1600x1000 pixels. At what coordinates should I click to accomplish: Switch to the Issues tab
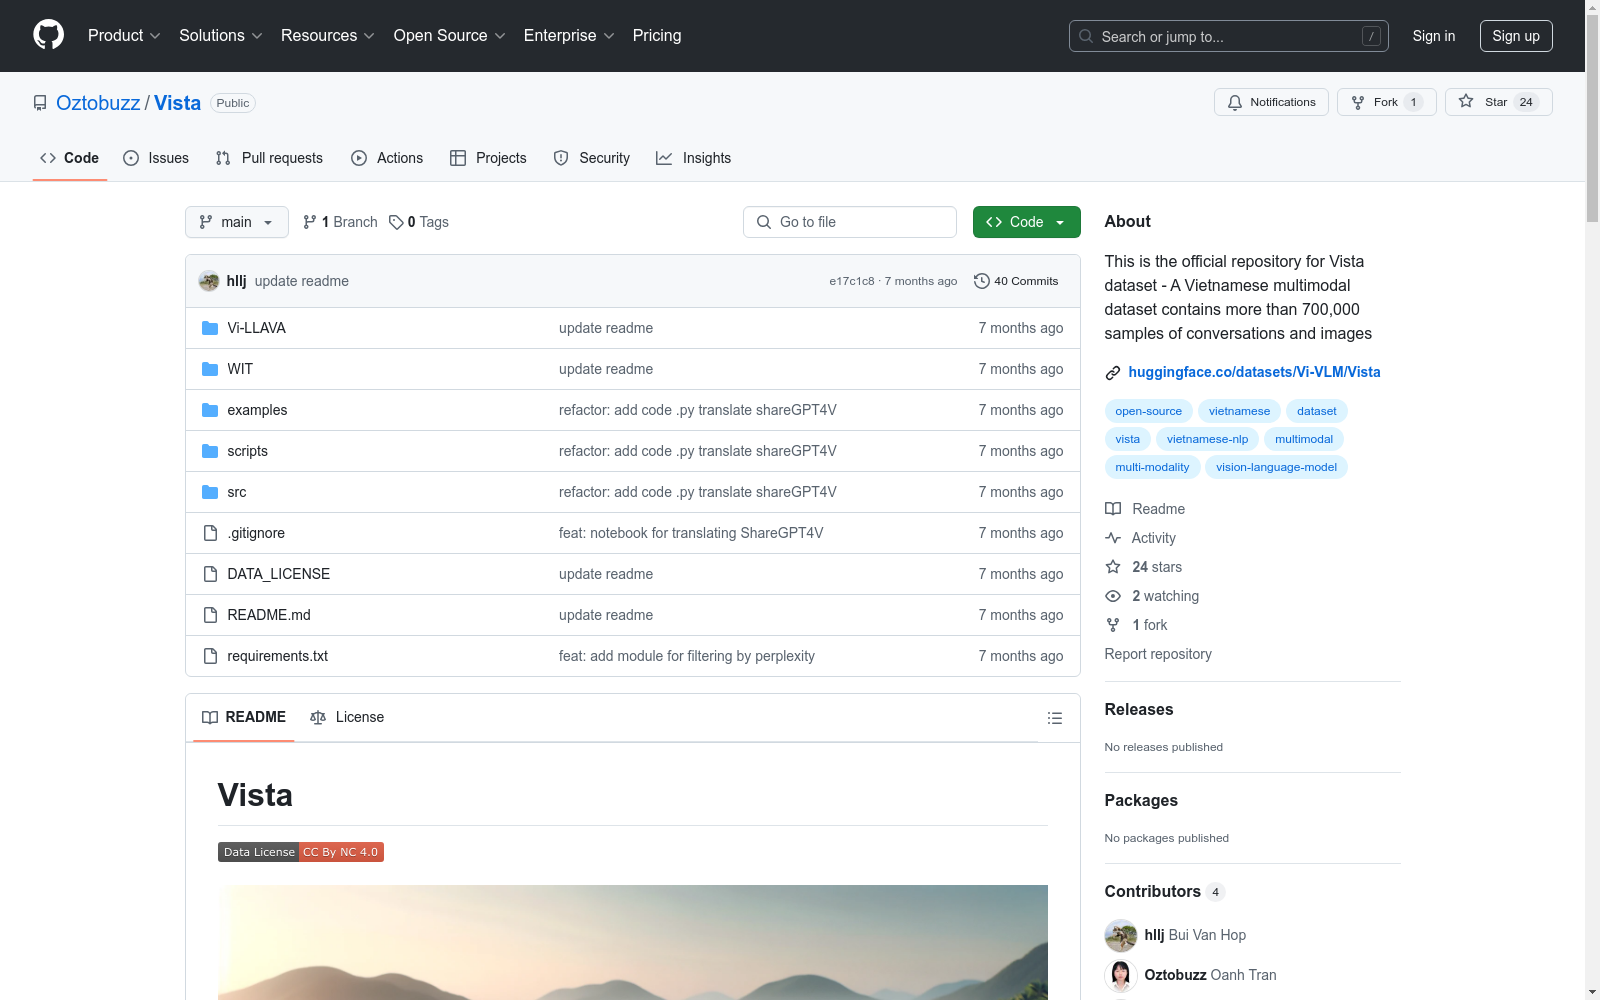point(156,158)
